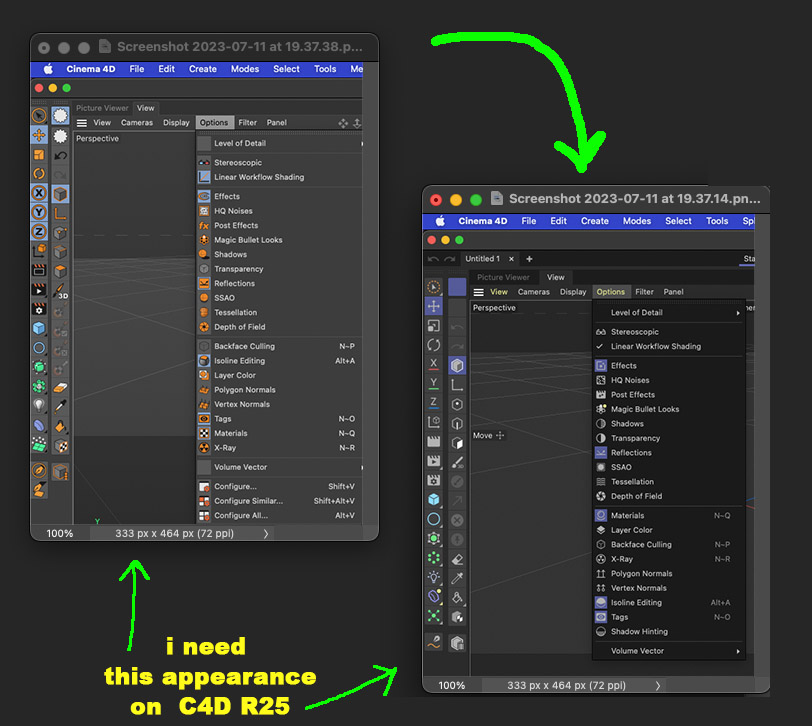Image resolution: width=812 pixels, height=726 pixels.
Task: Click 100% zoom field in left window
Action: pyautogui.click(x=60, y=533)
